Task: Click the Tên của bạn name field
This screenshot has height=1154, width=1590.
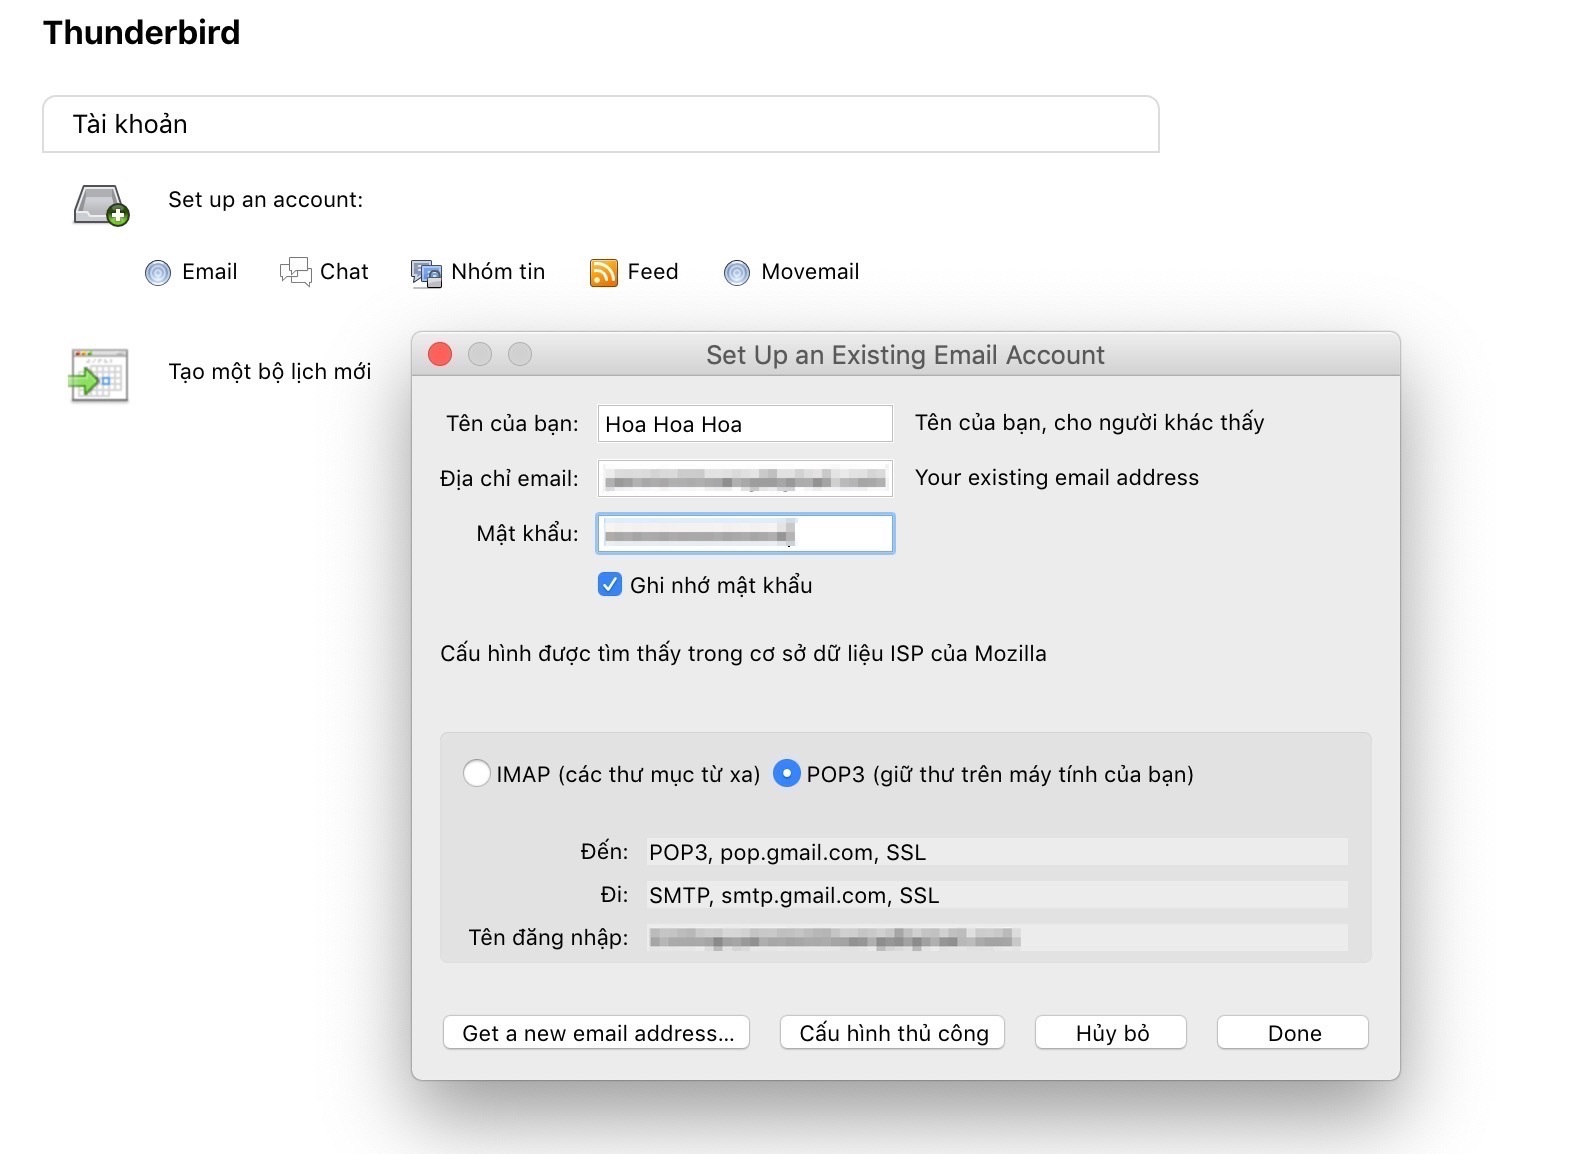Action: click(x=745, y=424)
